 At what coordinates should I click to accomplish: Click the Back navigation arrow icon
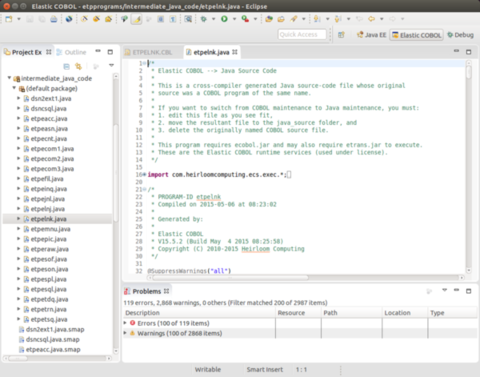(371, 19)
